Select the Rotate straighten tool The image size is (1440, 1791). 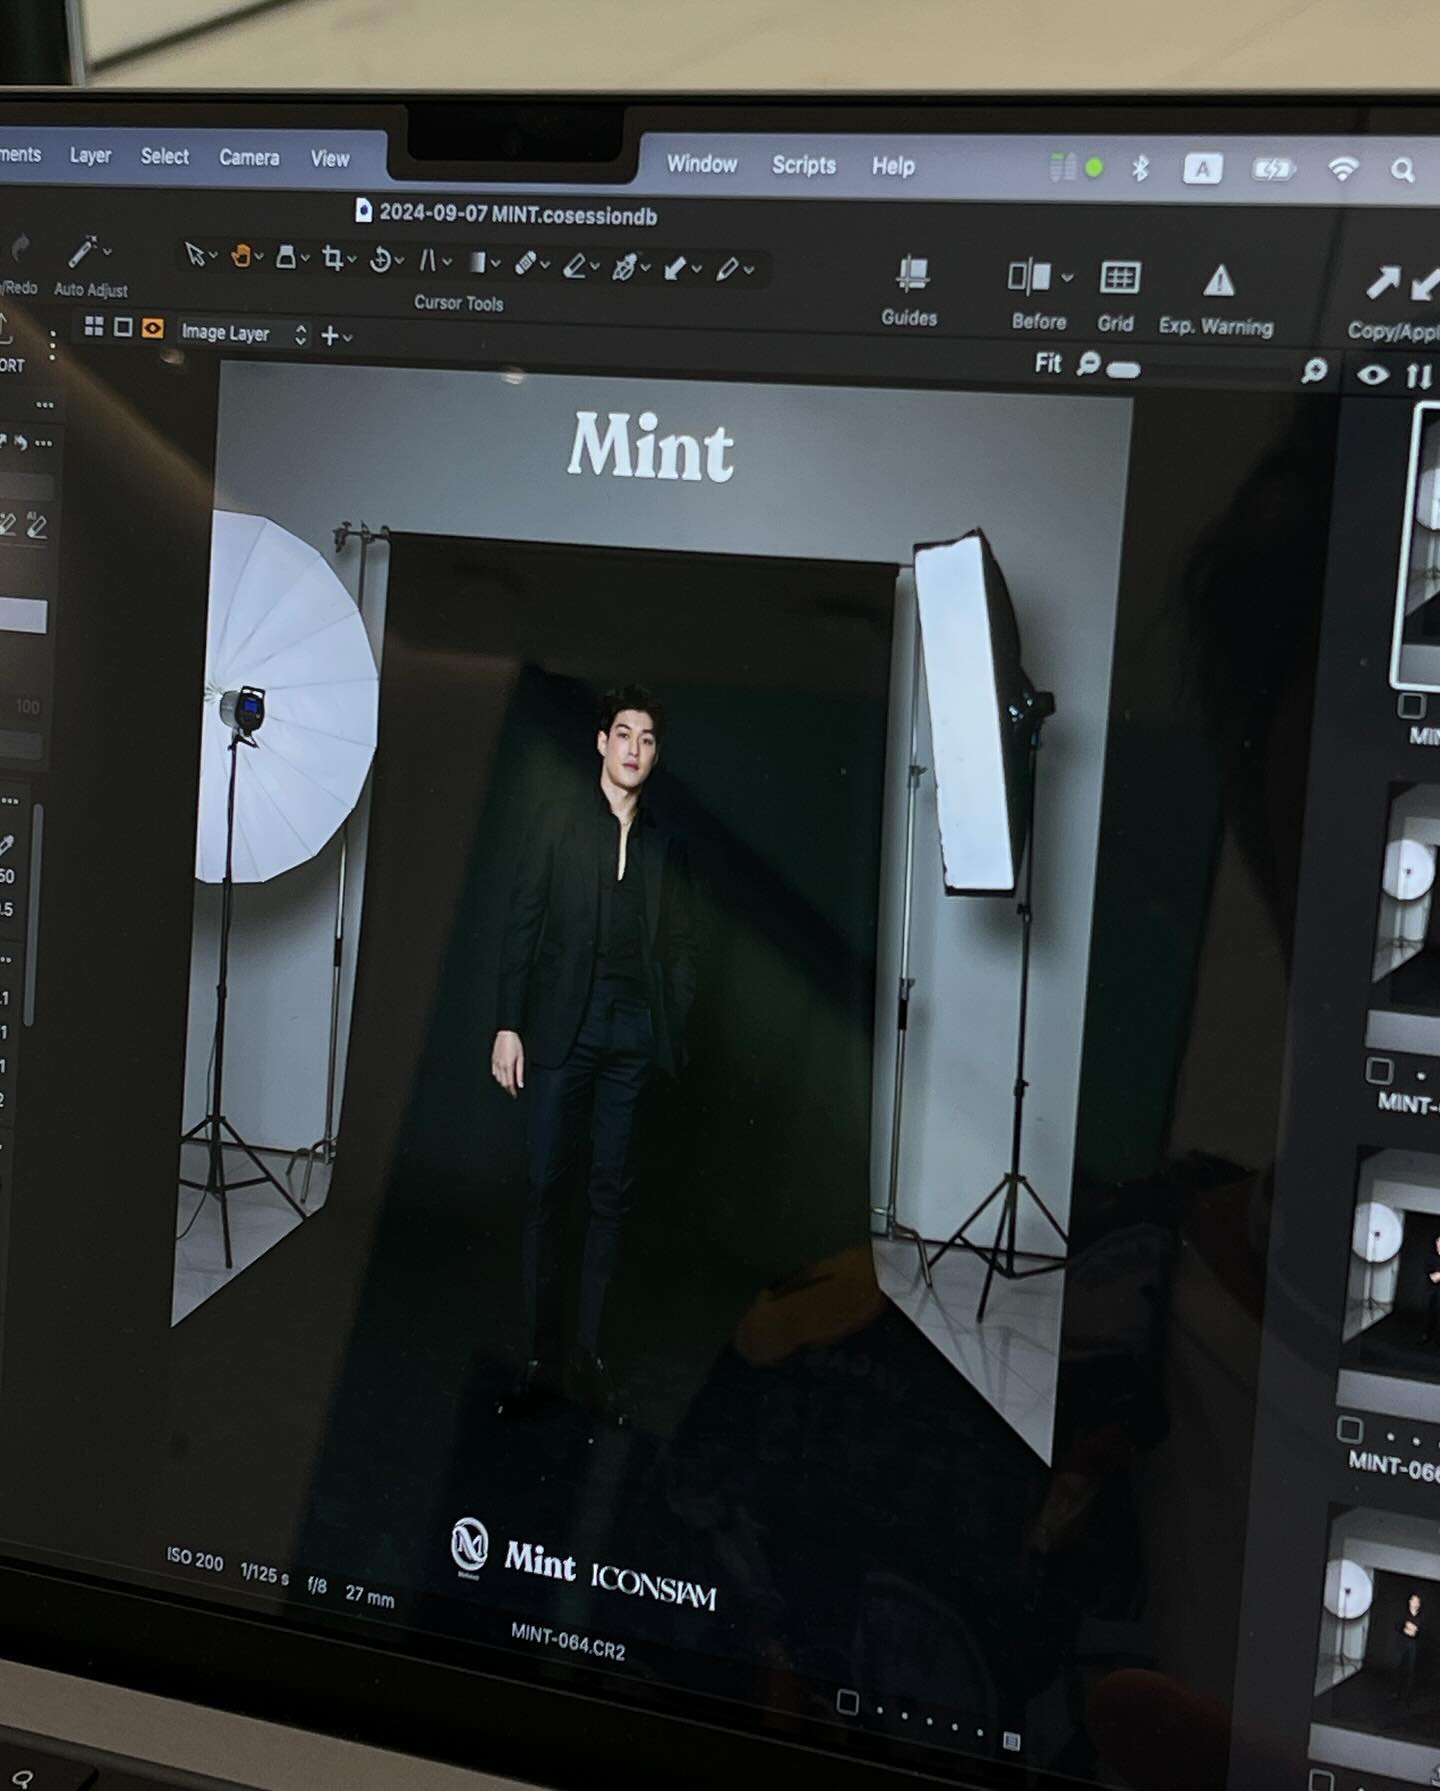pos(380,261)
